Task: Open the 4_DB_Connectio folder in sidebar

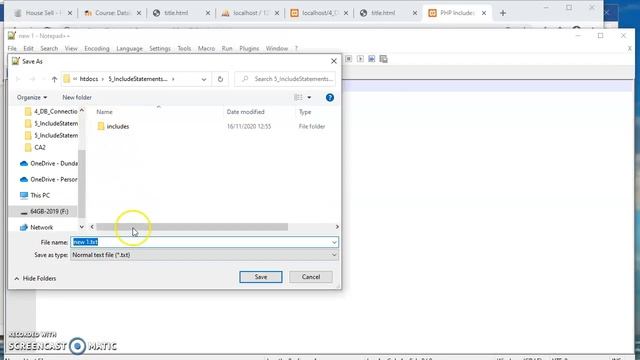Action: pyautogui.click(x=51, y=111)
